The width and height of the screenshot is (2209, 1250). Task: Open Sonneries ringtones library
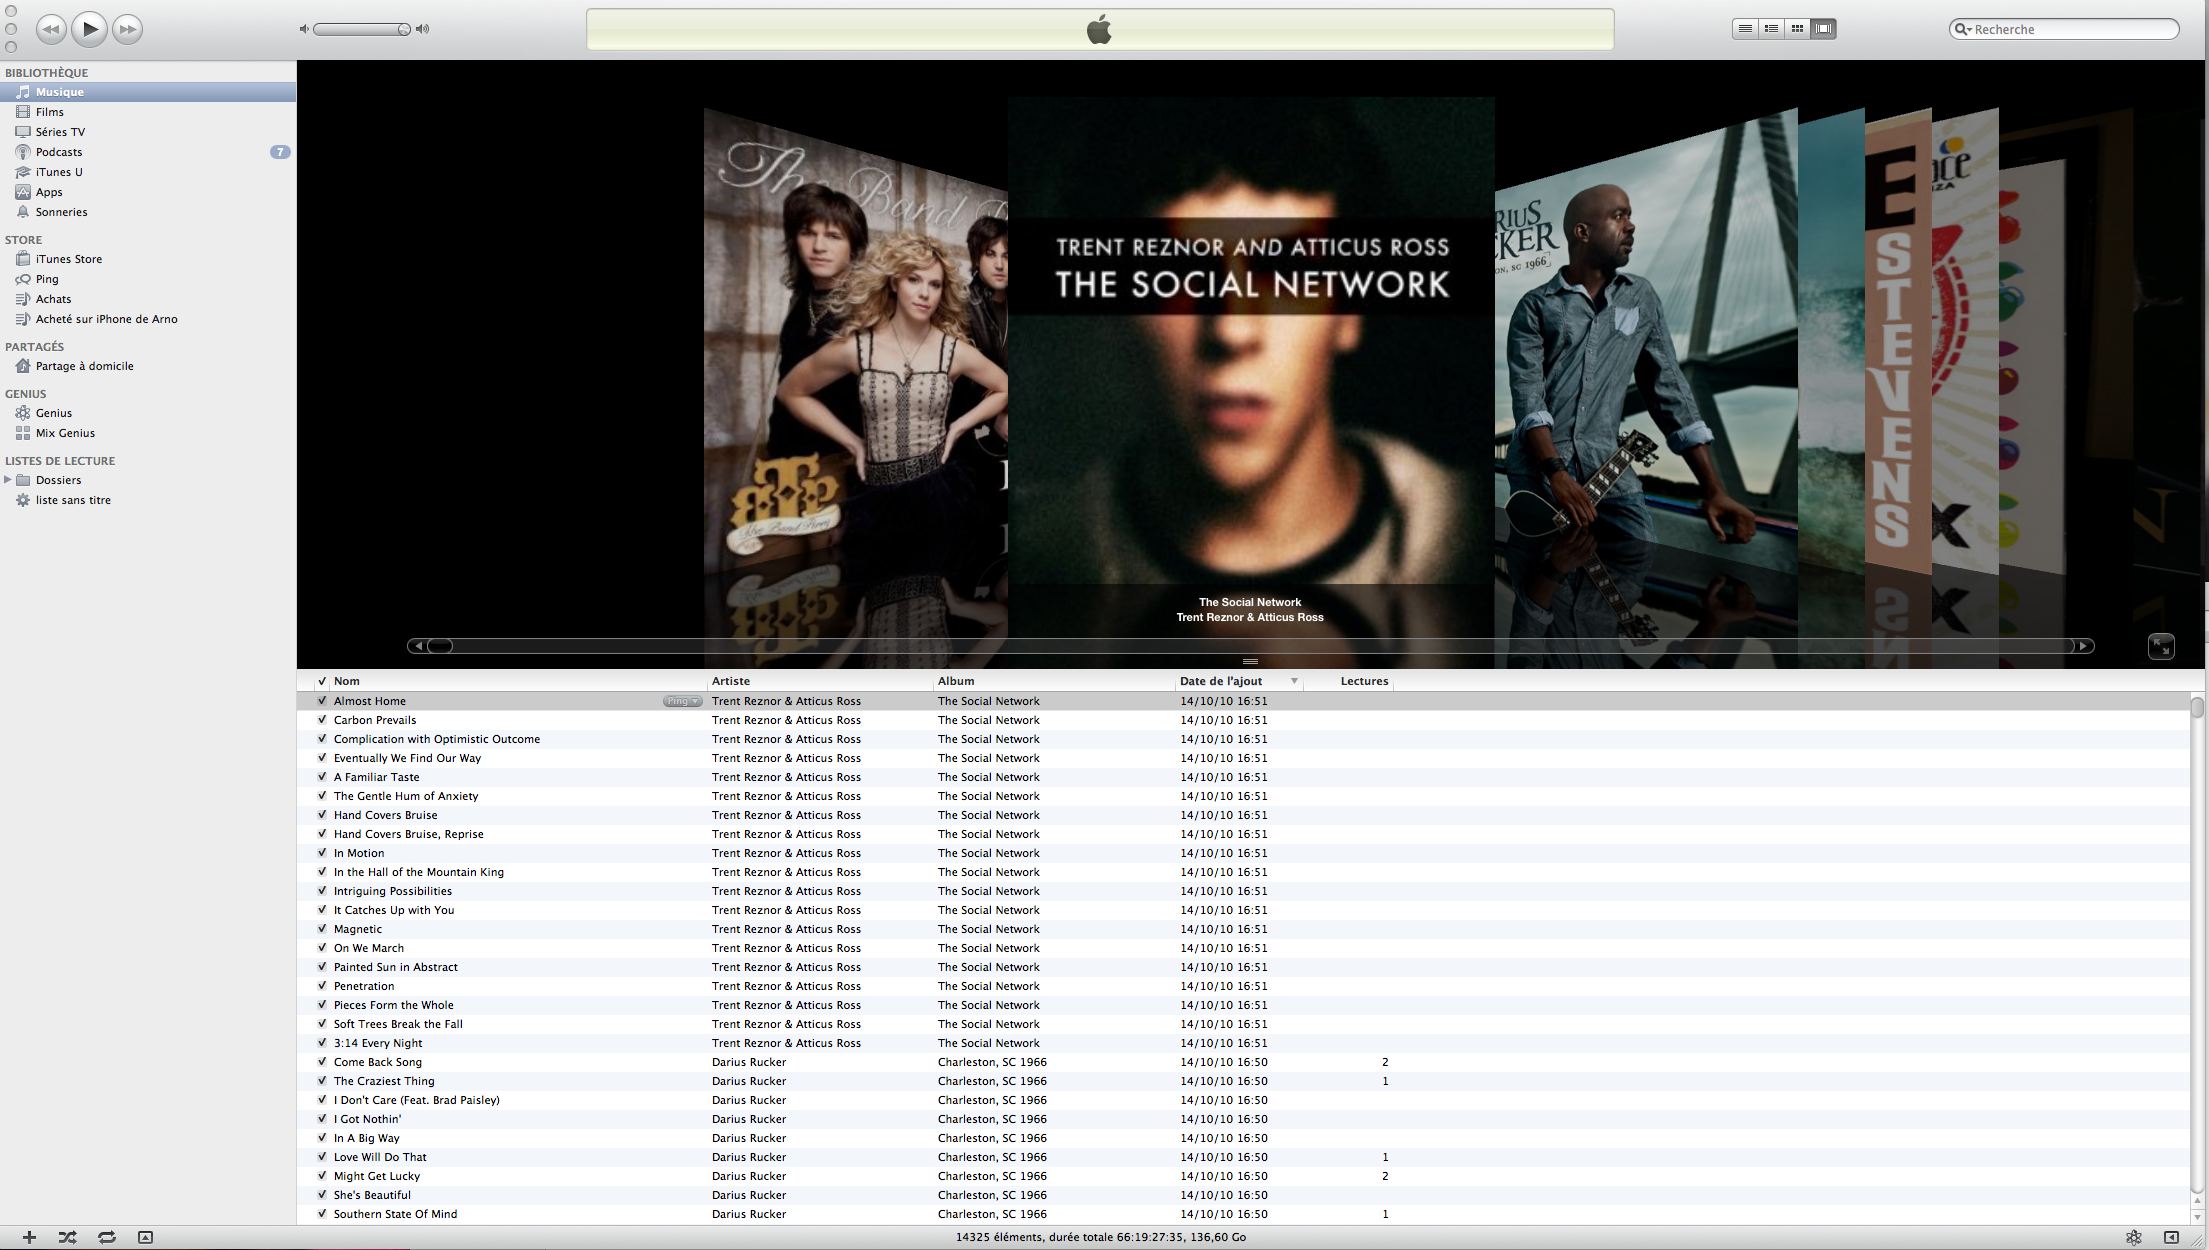pos(148,212)
